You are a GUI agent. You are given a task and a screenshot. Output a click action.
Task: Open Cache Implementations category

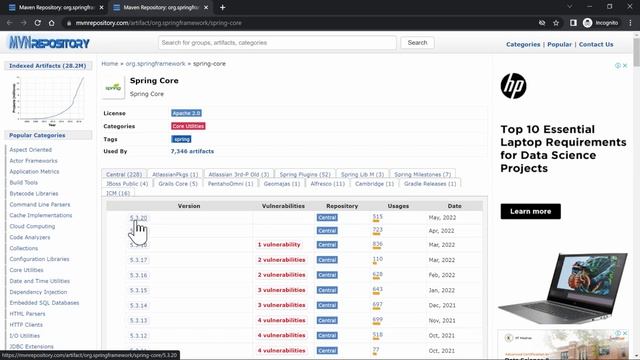click(x=41, y=215)
